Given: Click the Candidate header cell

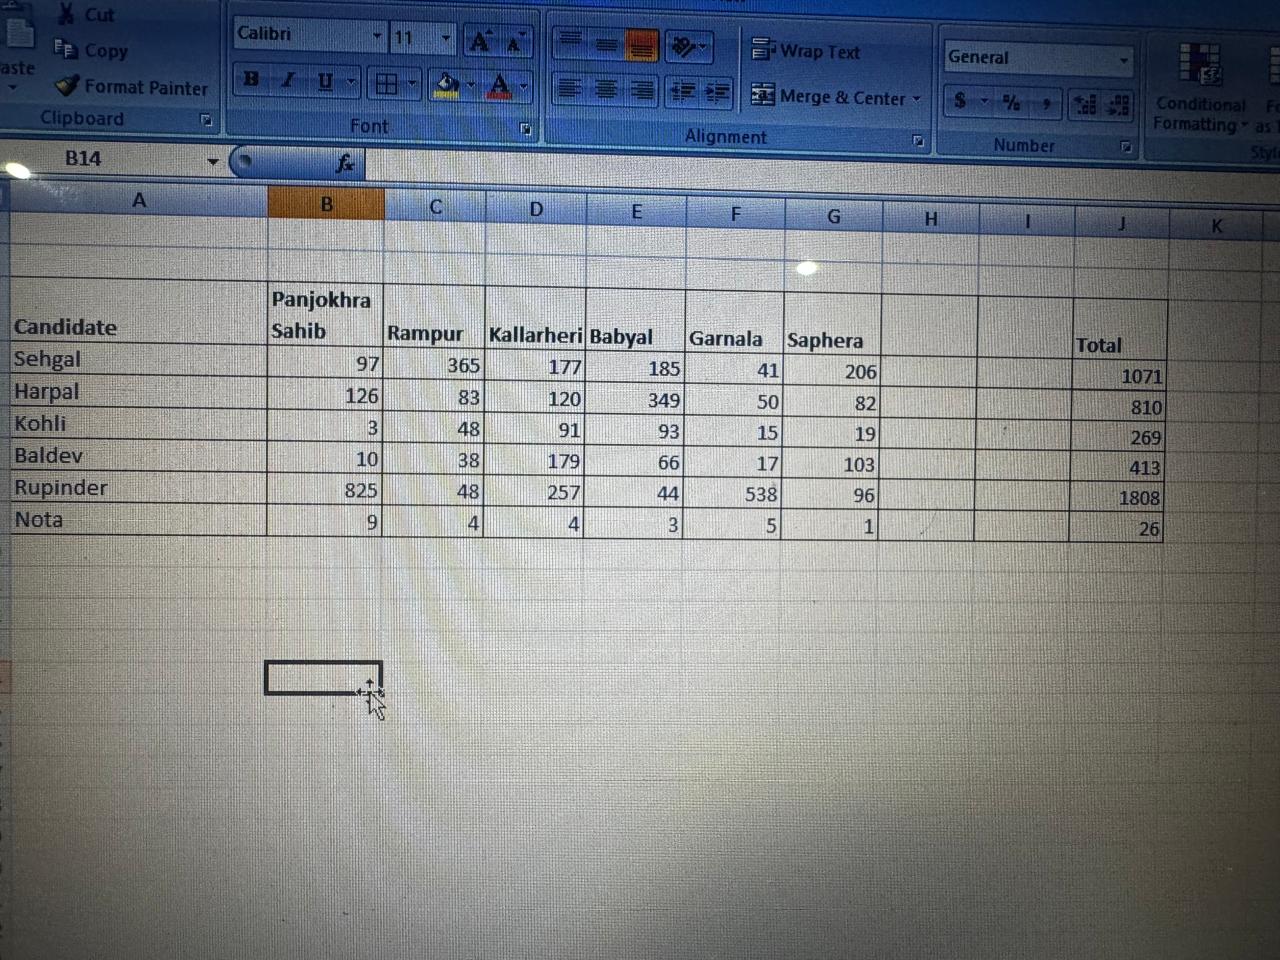Looking at the screenshot, I should point(138,313).
